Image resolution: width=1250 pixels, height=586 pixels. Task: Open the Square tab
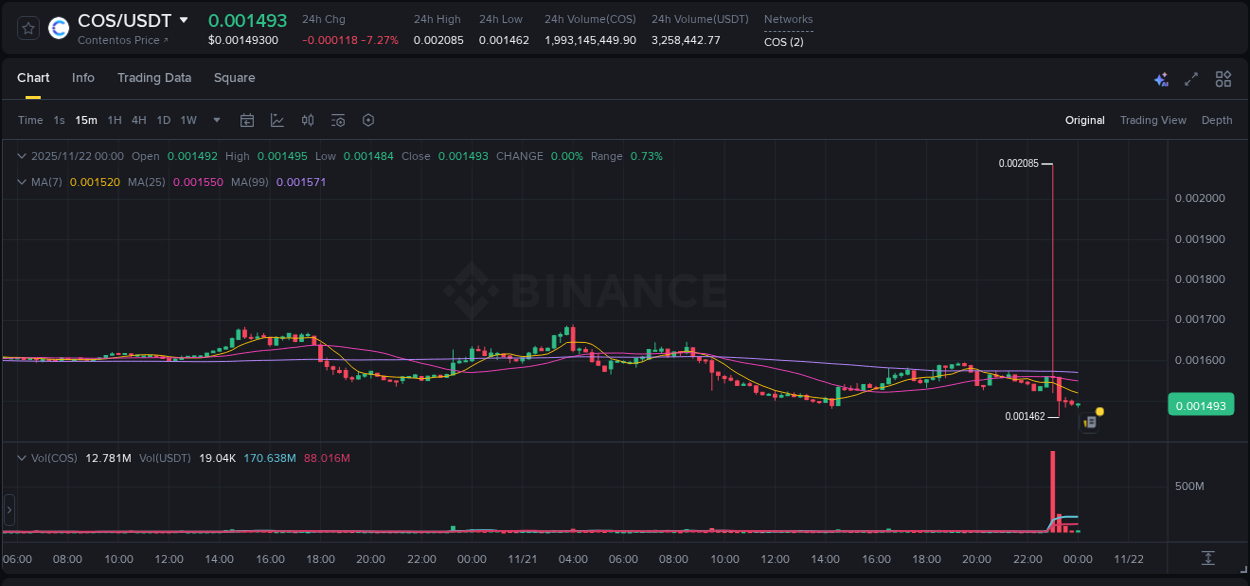click(x=234, y=78)
